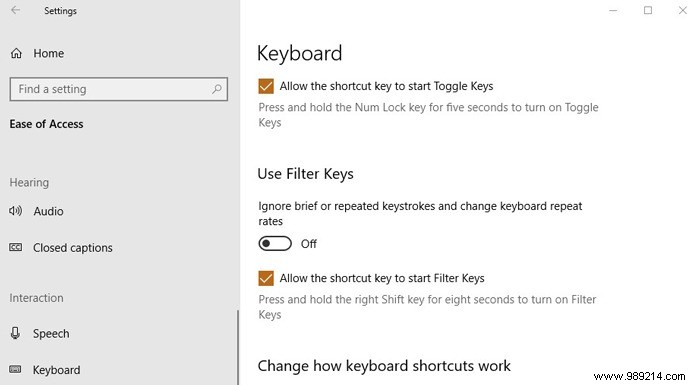This screenshot has height=385, width=700.
Task: Click the Ignore brief or repeated keystrokes text
Action: coord(420,213)
